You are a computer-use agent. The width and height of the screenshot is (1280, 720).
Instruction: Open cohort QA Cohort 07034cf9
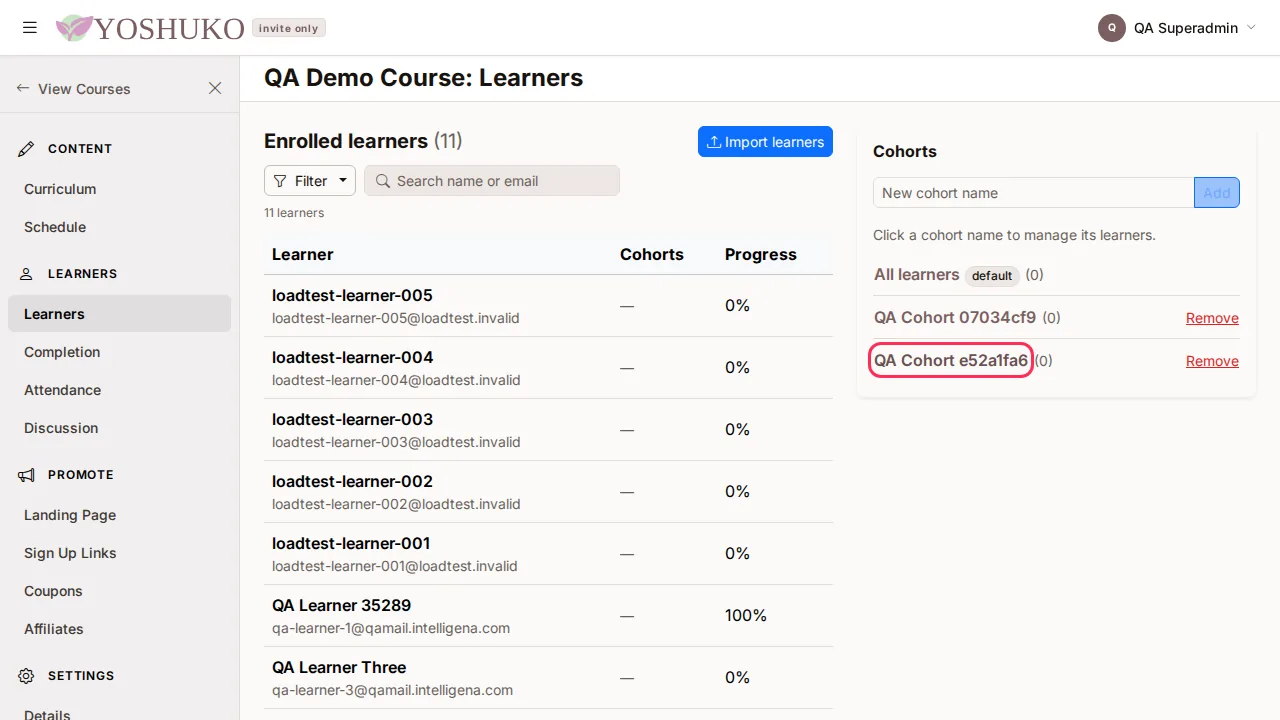coord(955,318)
